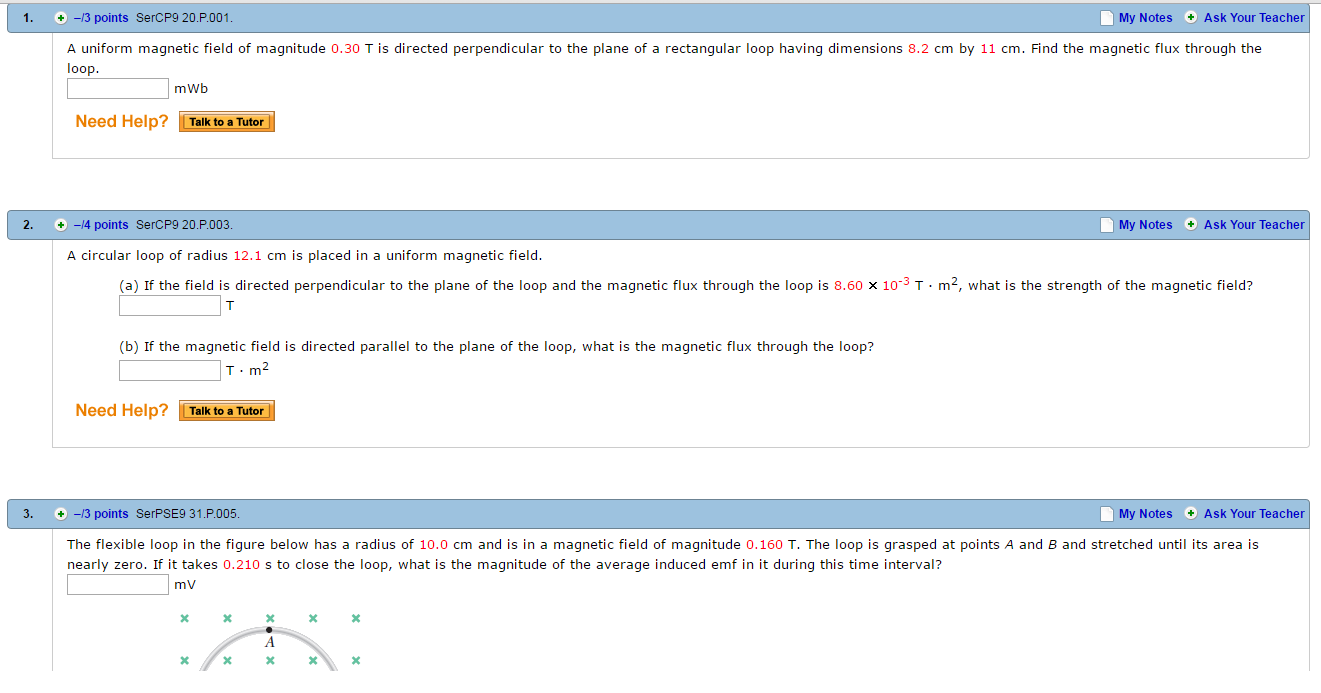Click Ask Your Teacher plus icon, question 3
Image resolution: width=1321 pixels, height=693 pixels.
[x=1191, y=513]
